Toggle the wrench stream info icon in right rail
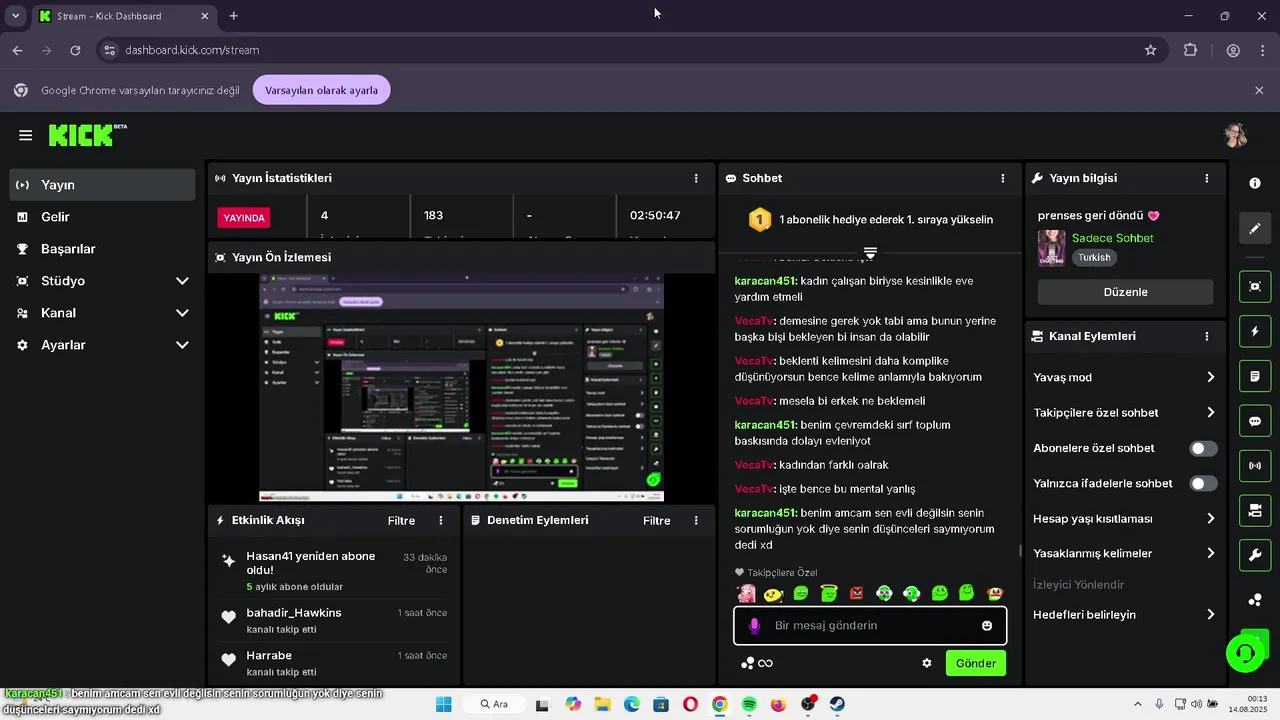Viewport: 1280px width, 720px height. (1255, 556)
